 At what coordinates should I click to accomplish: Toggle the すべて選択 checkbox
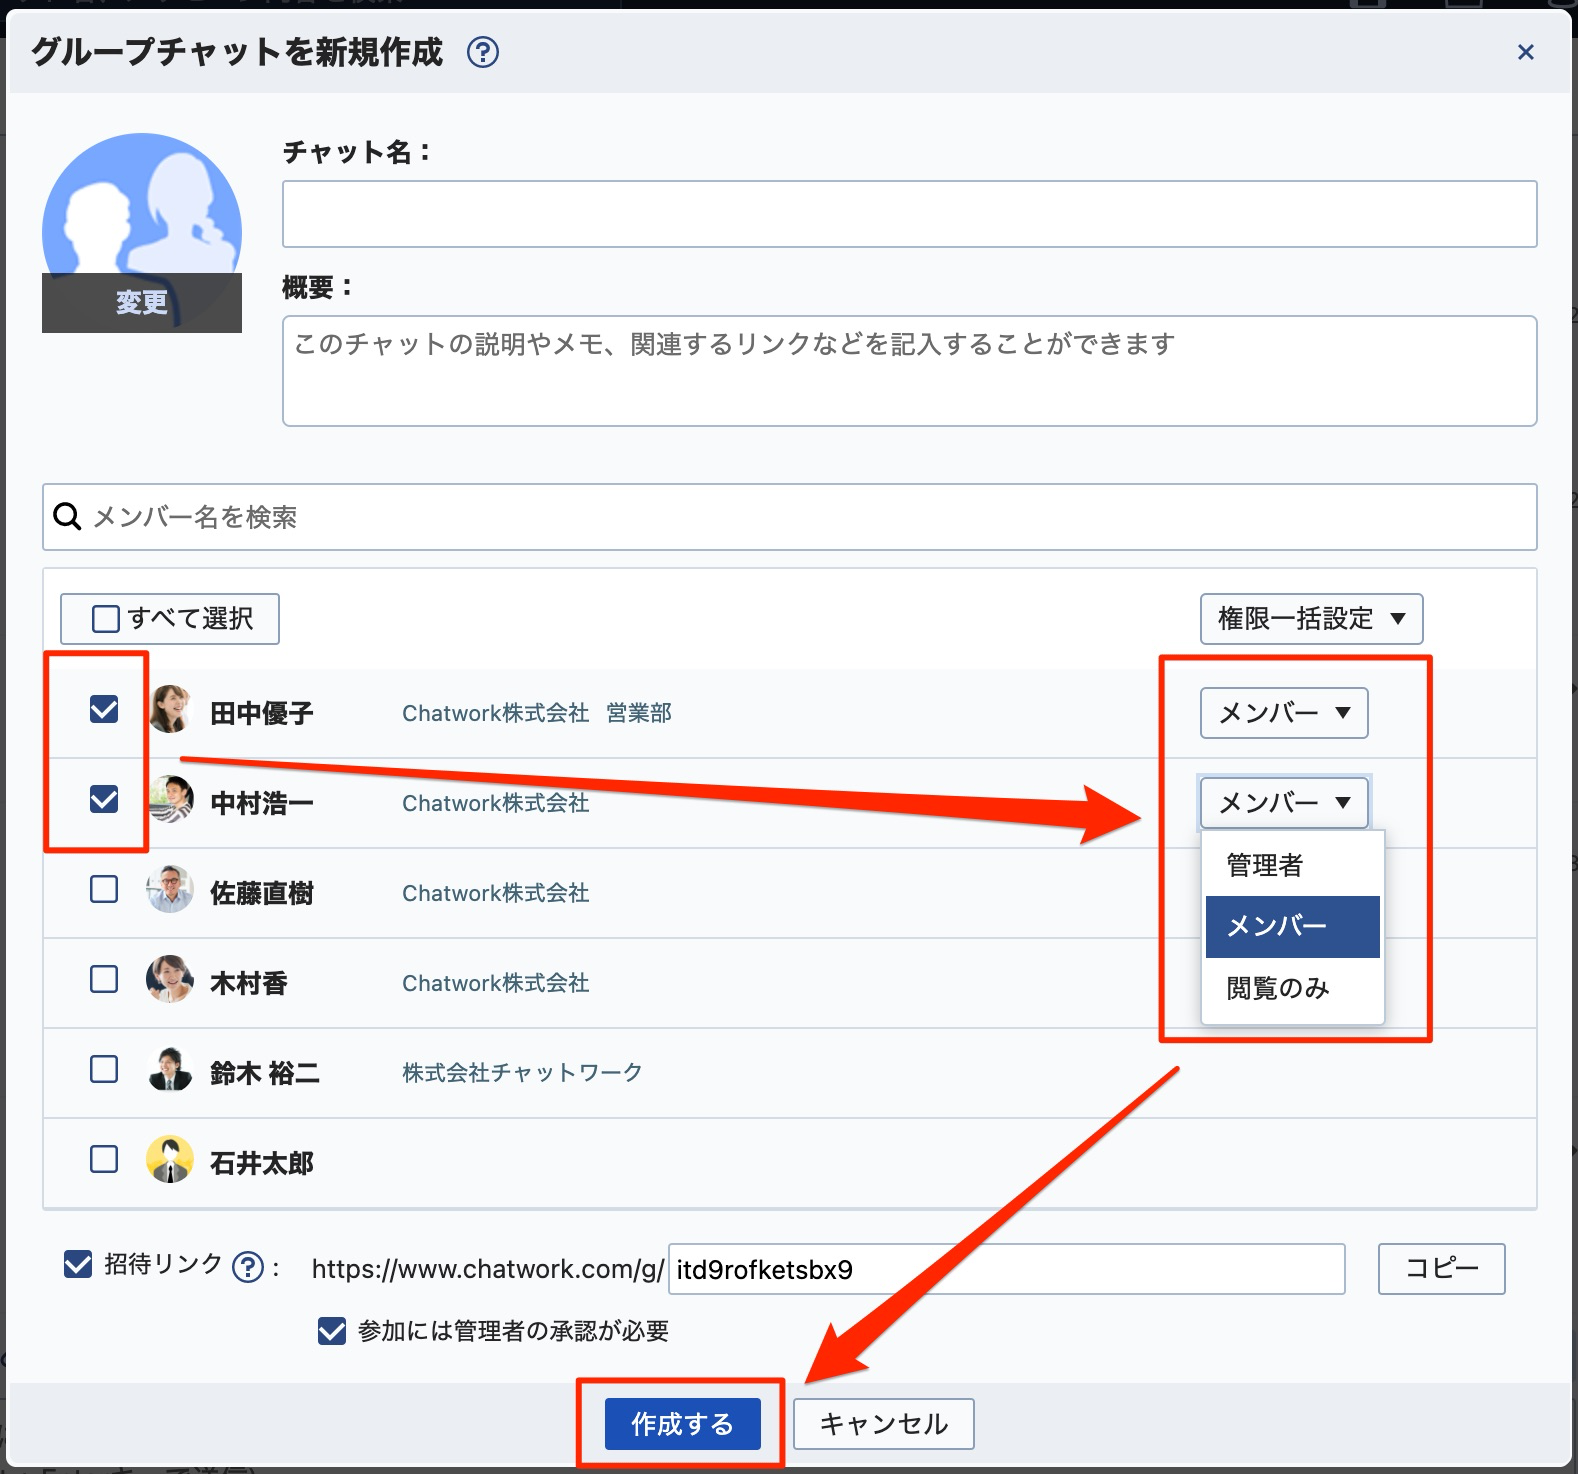point(106,619)
